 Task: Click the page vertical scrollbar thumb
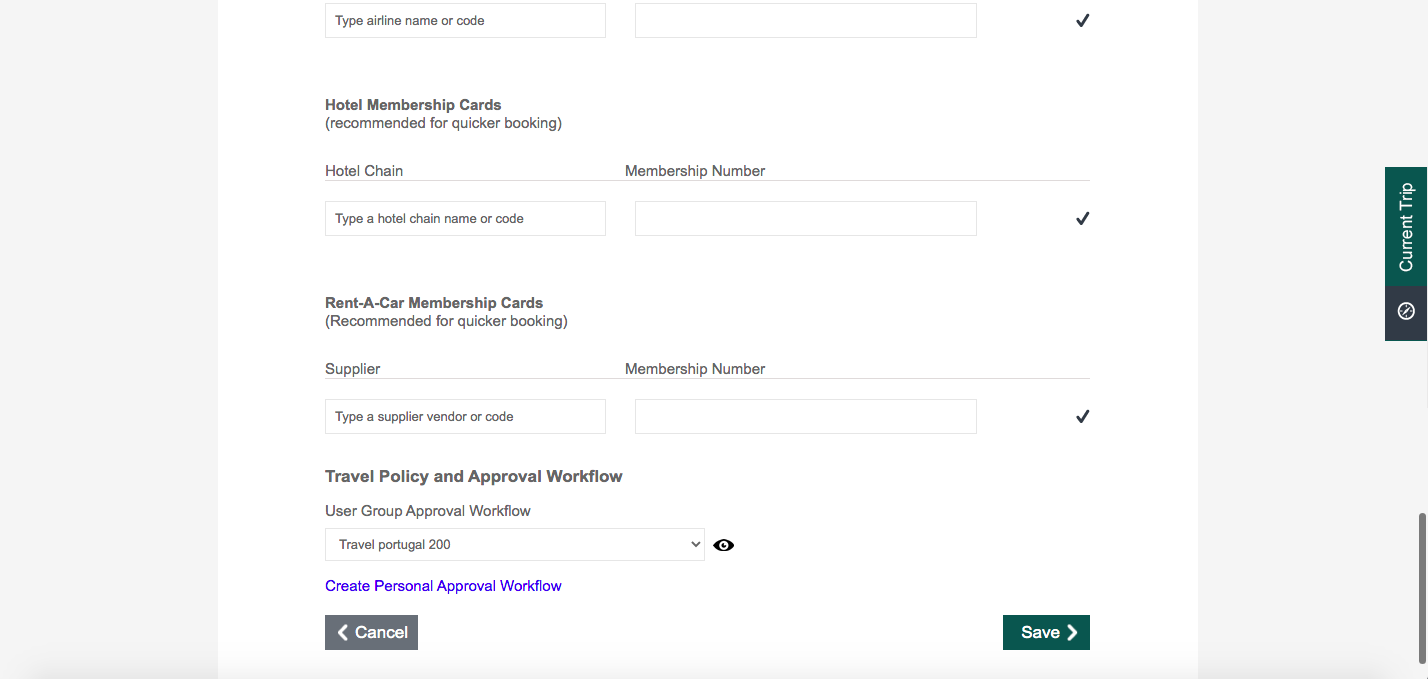click(1422, 590)
